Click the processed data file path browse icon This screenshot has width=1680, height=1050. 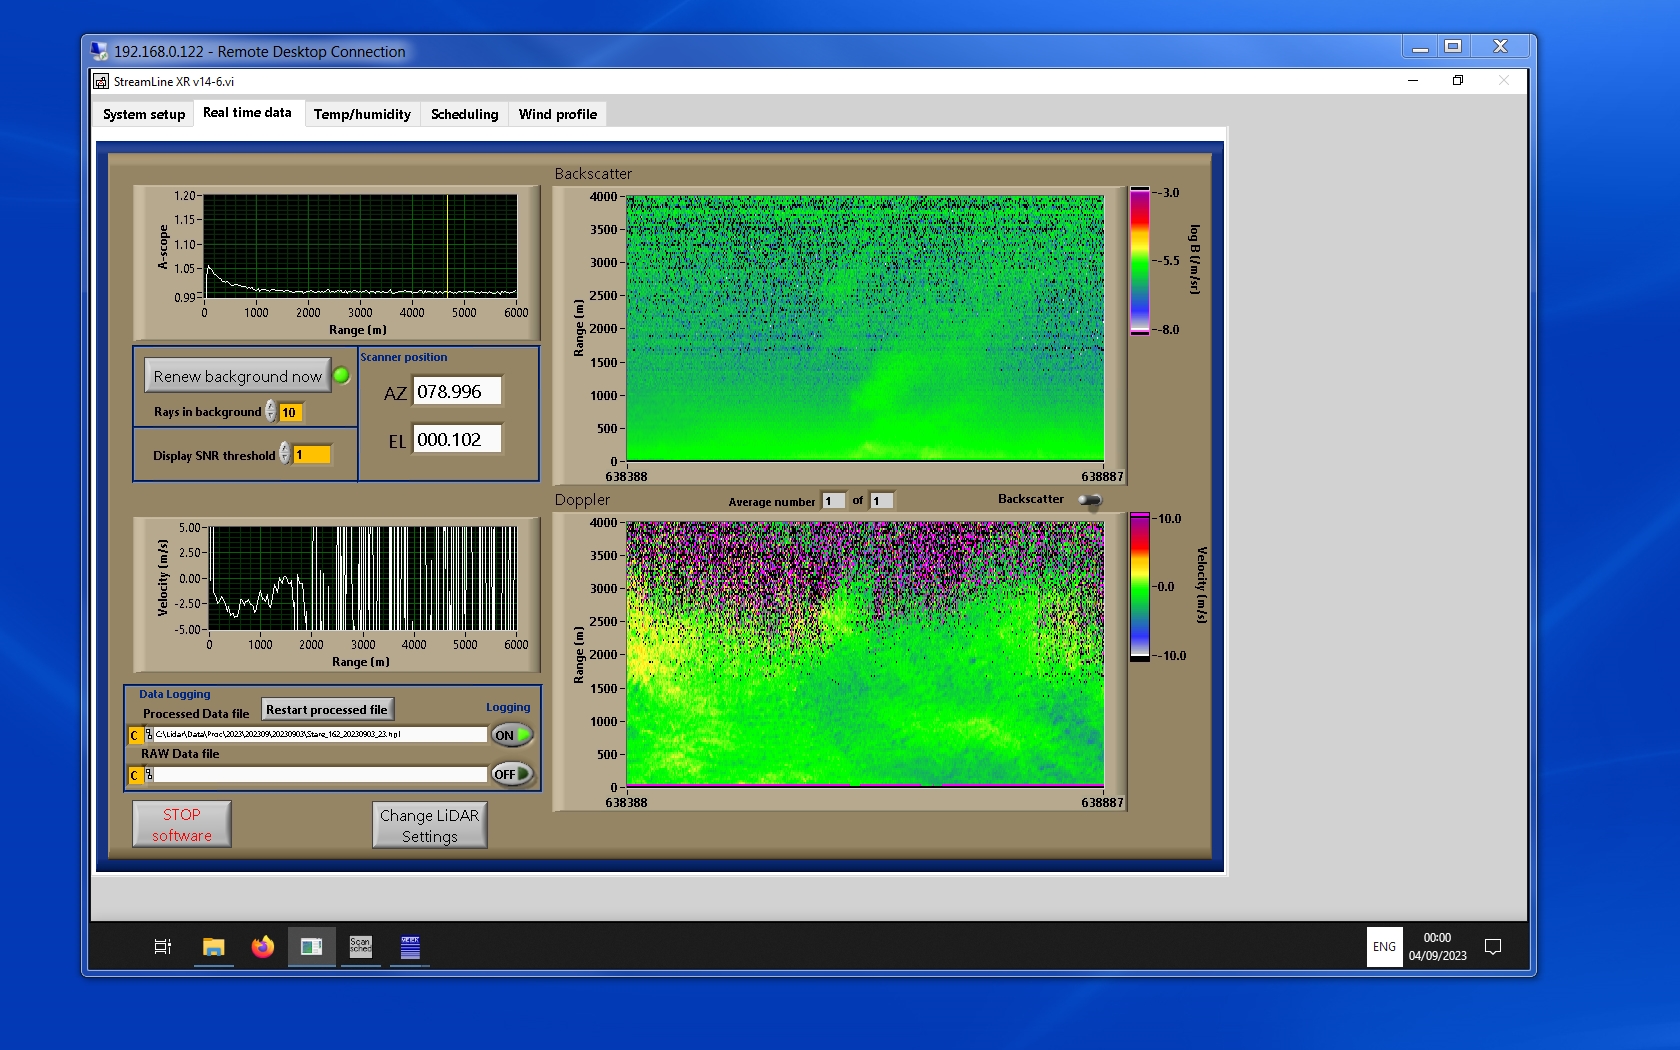coord(149,735)
